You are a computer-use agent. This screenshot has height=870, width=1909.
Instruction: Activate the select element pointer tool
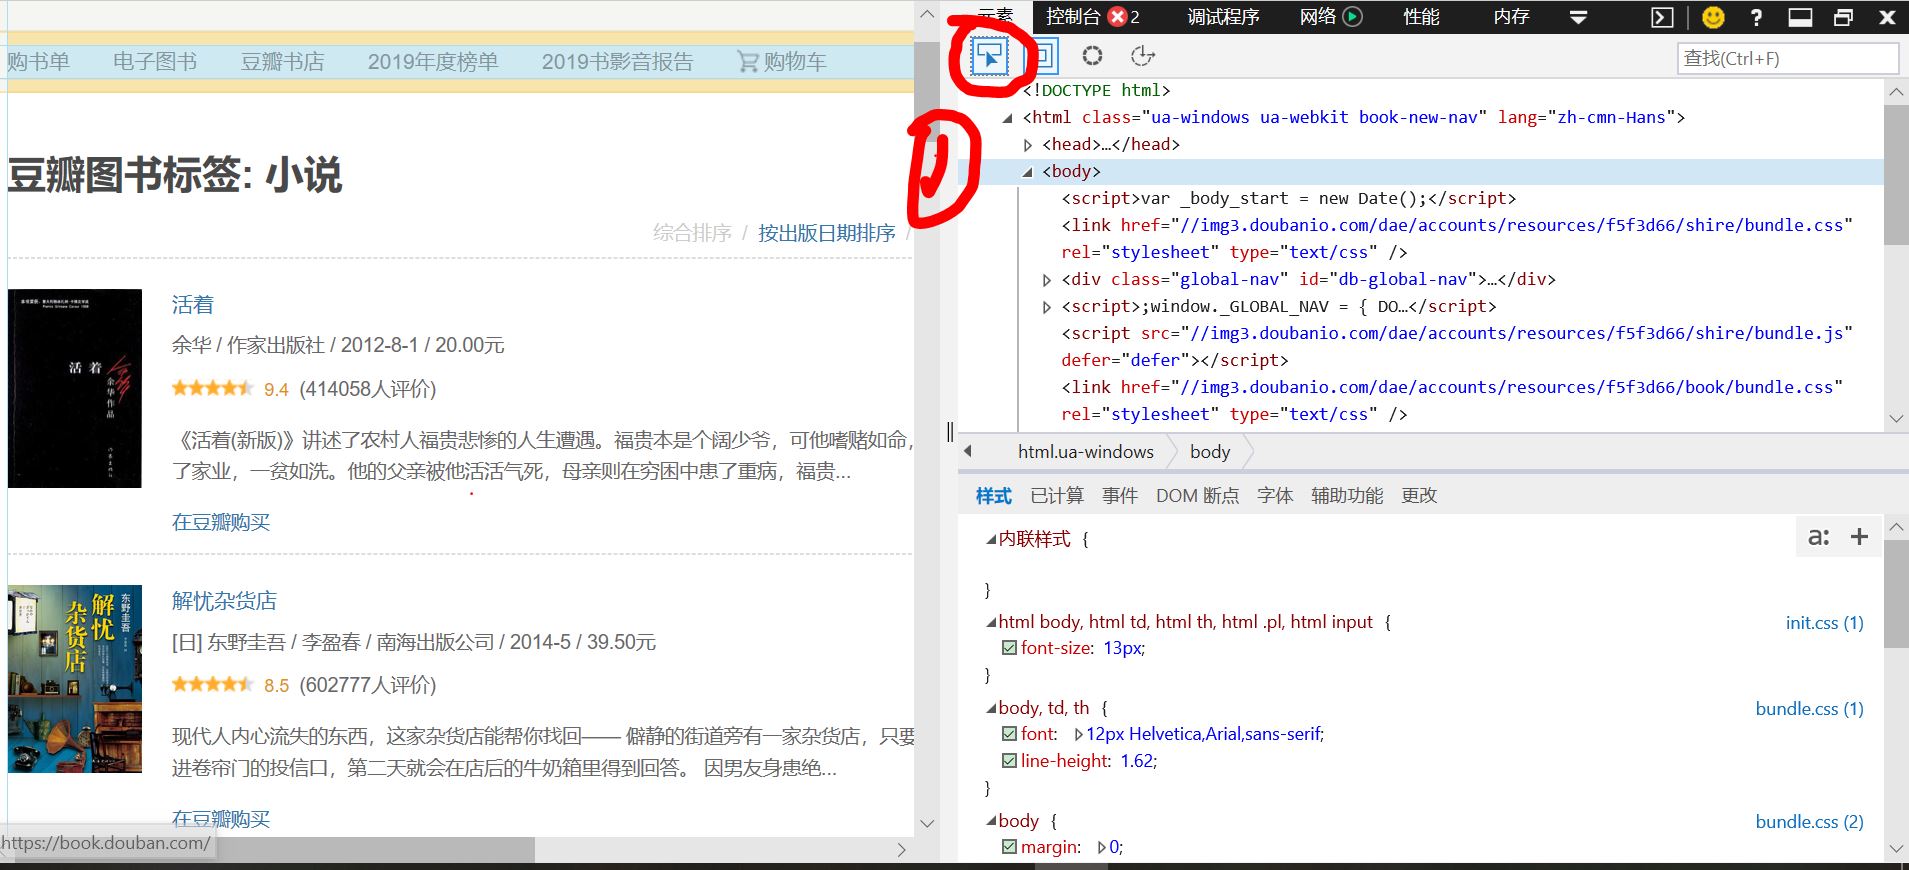(990, 56)
